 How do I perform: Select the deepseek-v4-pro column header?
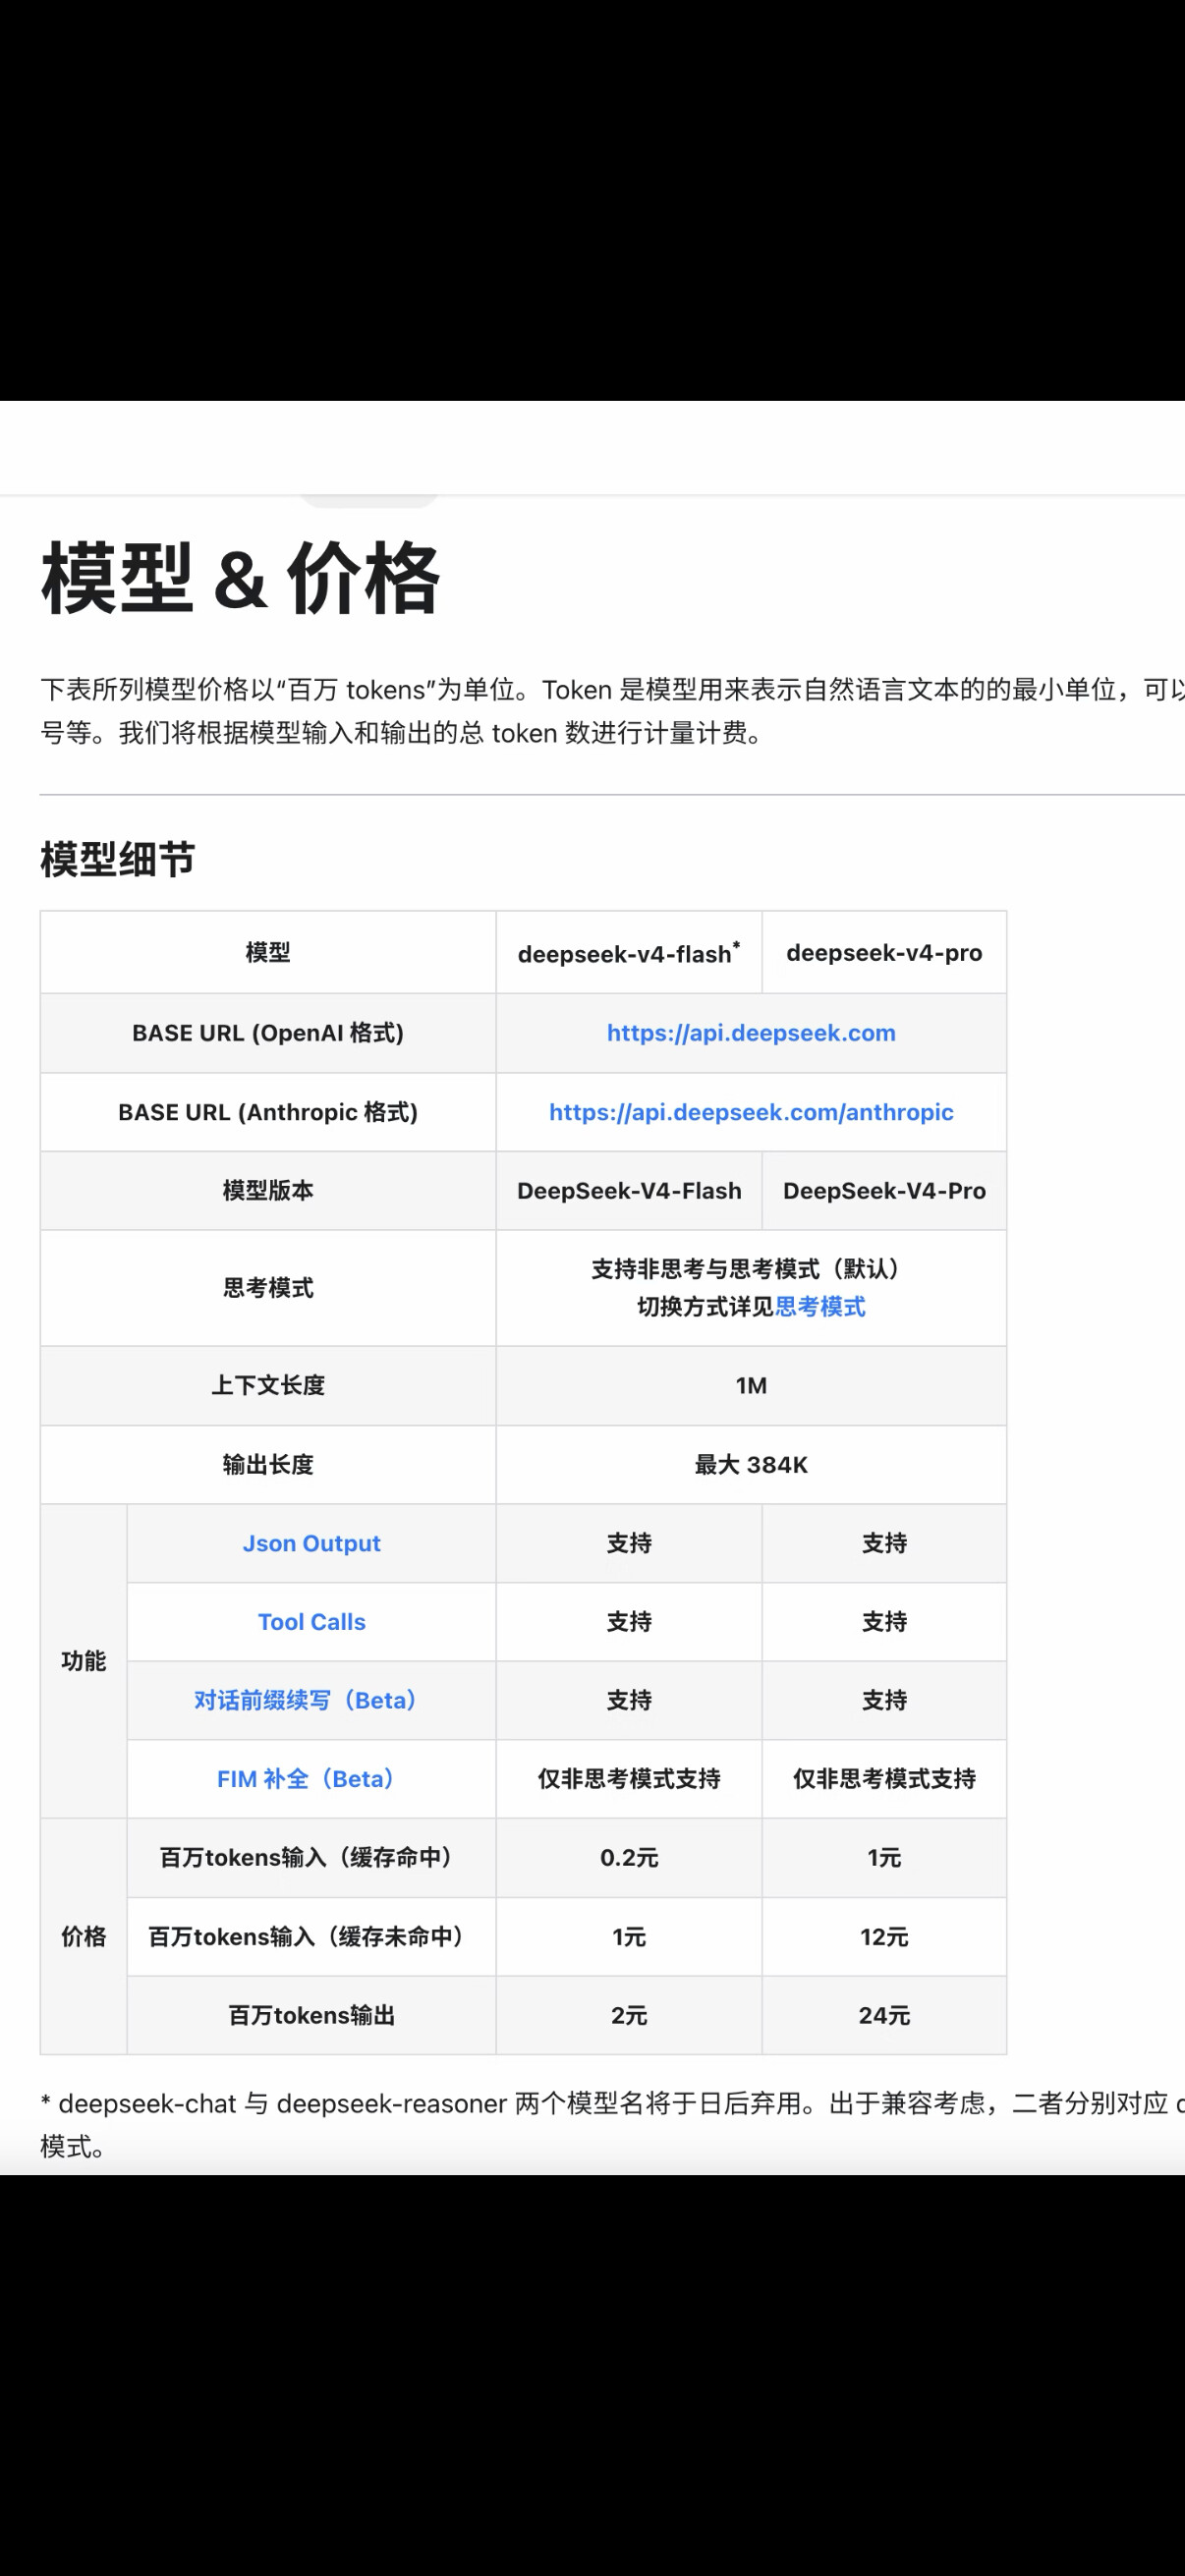pos(884,953)
